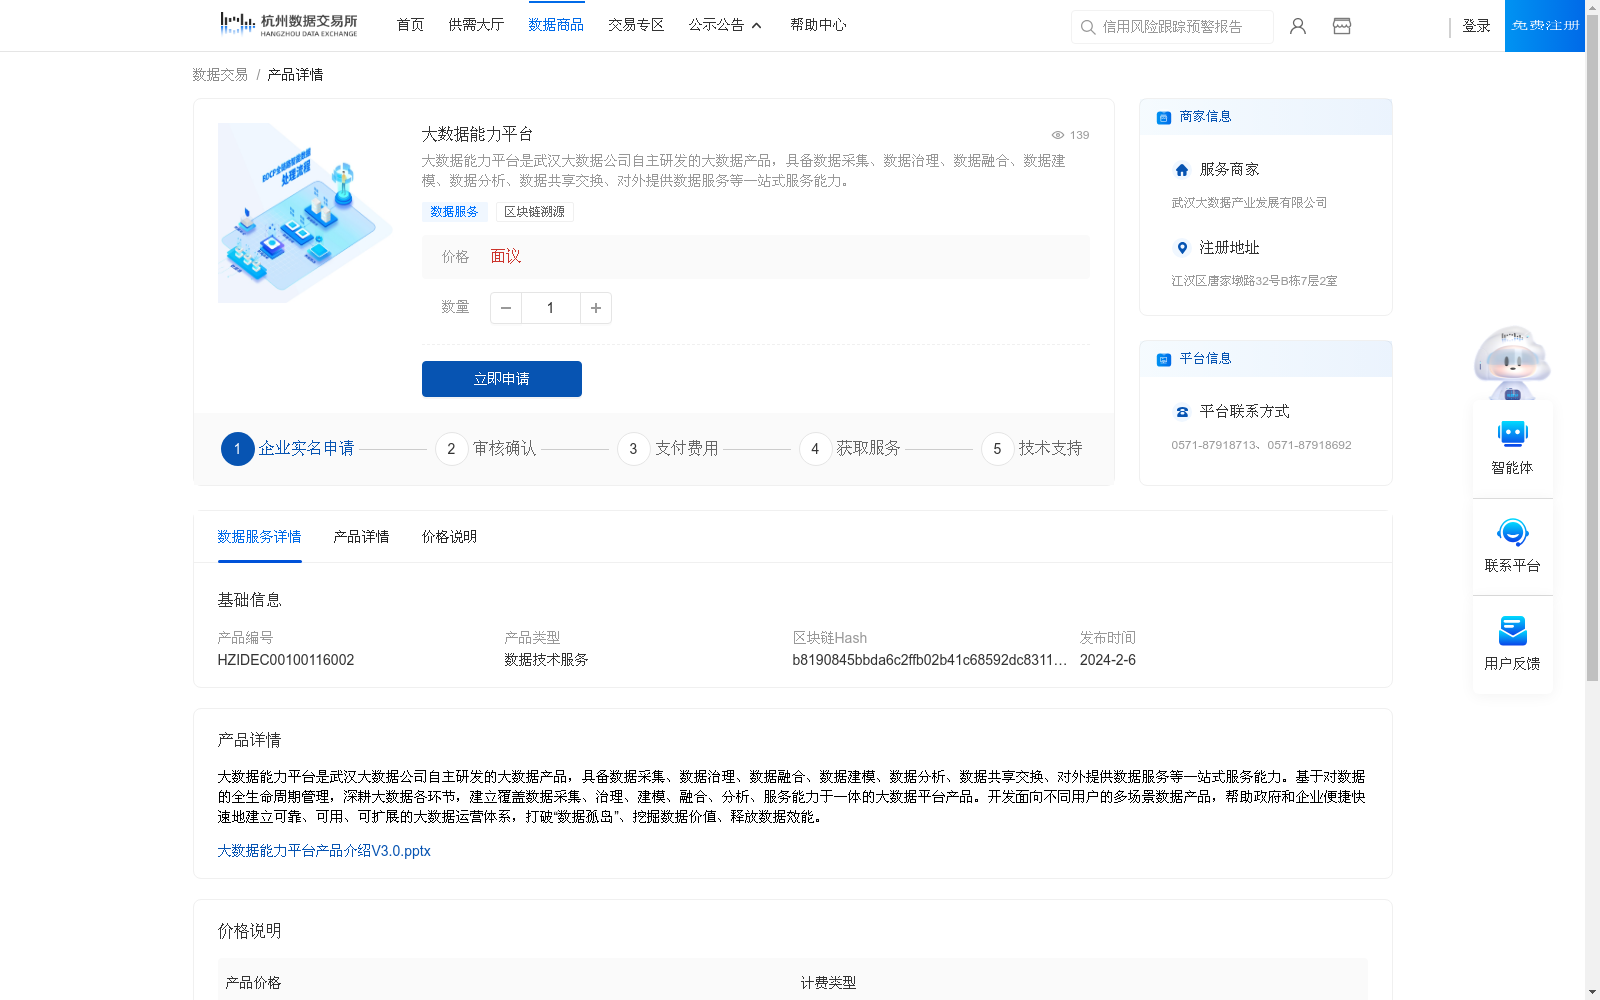Viewport: 1600px width, 1000px height.
Task: Click the publish date 2024-2-6
Action: tap(1107, 660)
